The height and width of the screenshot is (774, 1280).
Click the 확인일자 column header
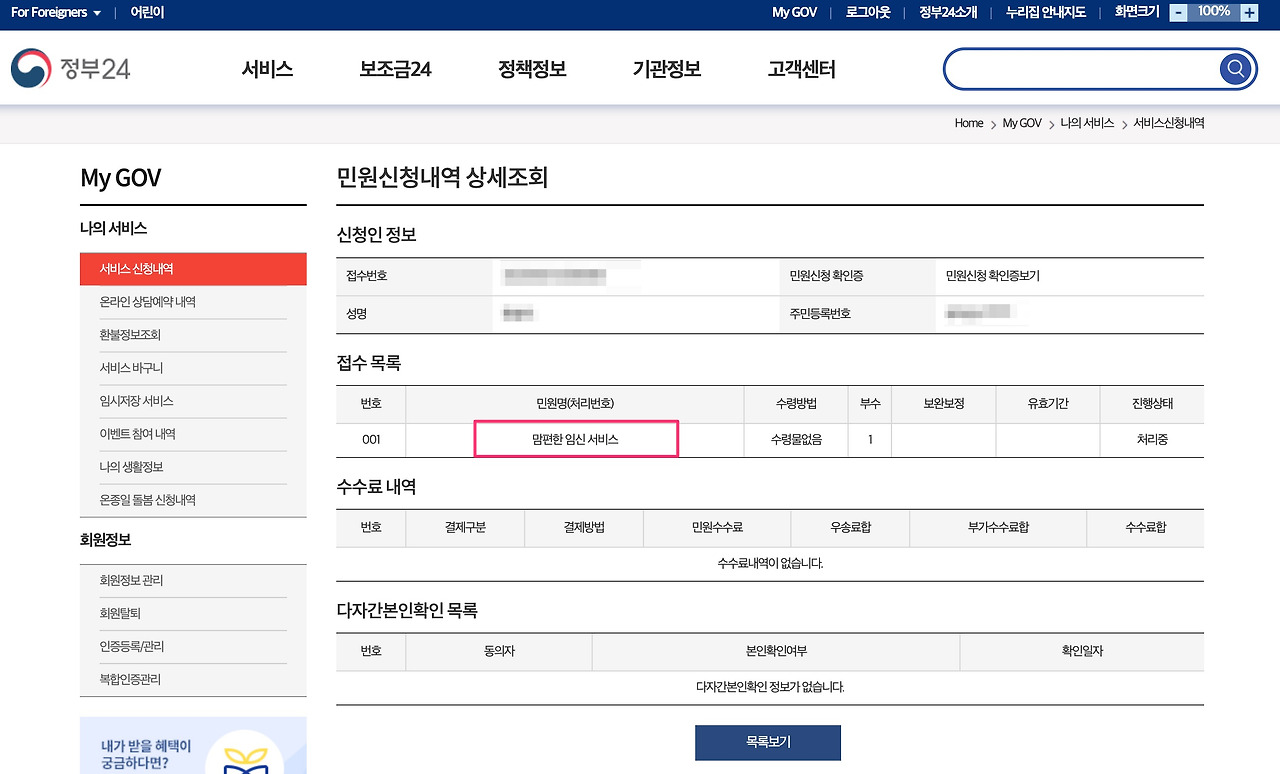[1082, 651]
